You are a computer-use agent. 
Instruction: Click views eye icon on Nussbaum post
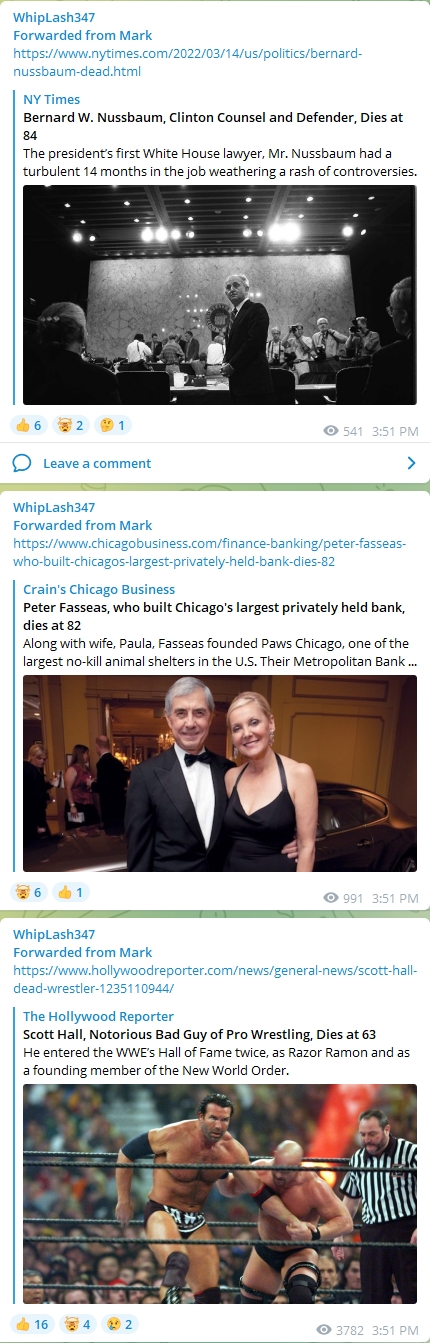point(331,431)
